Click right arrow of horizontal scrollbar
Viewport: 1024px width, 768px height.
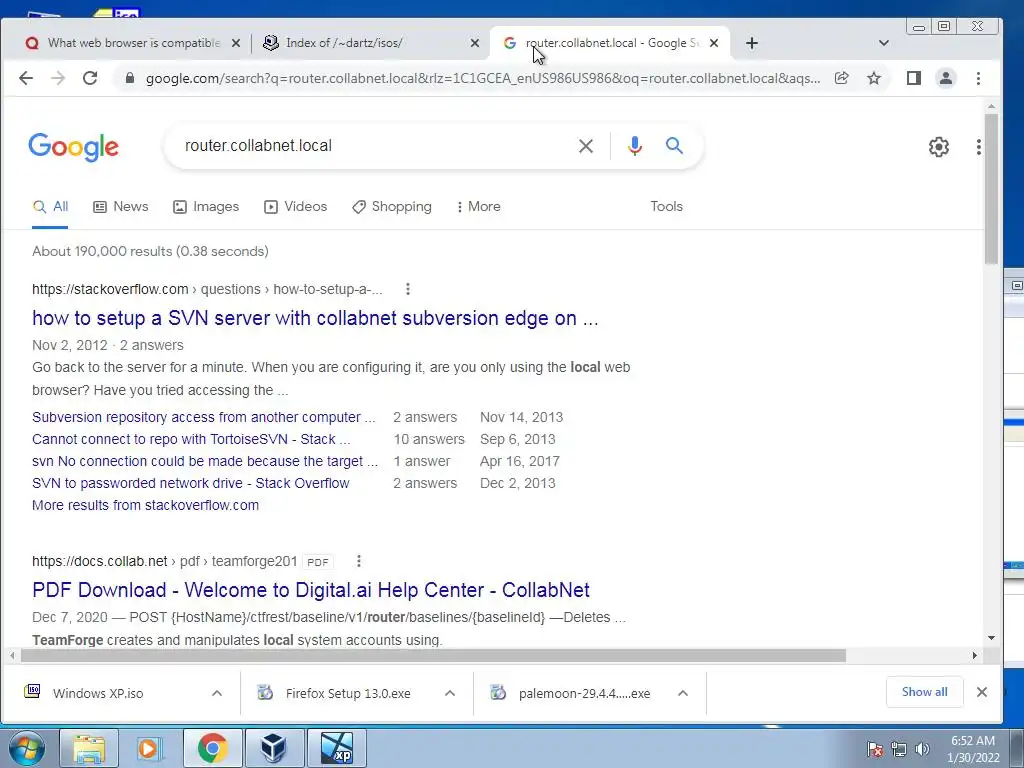[974, 655]
